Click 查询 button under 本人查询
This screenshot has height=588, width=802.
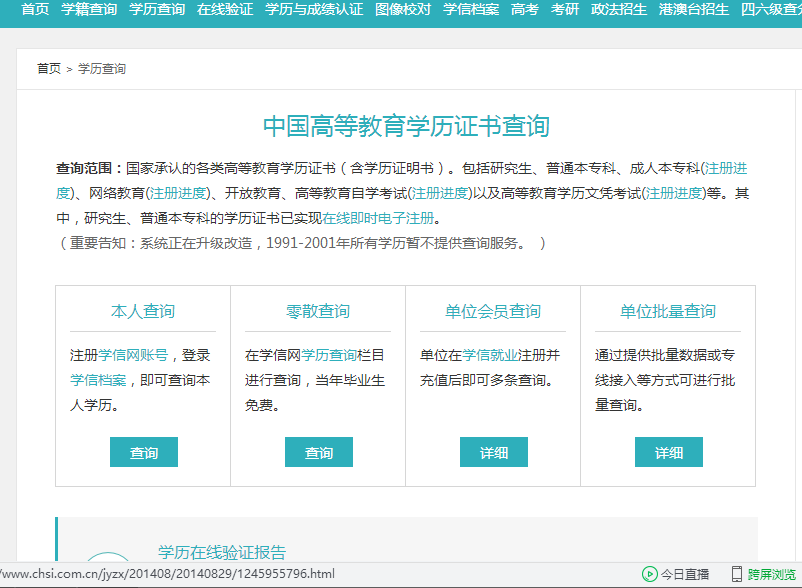(144, 452)
